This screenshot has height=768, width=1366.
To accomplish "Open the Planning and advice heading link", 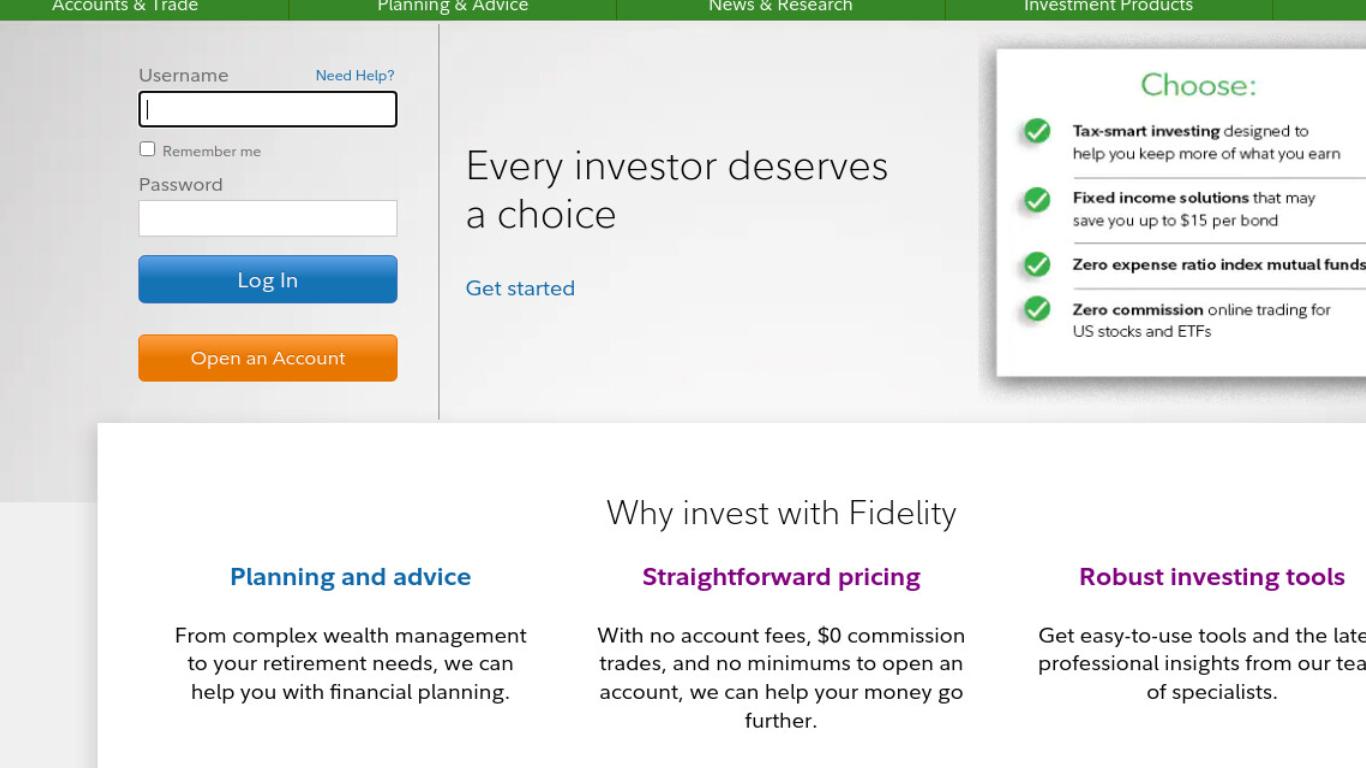I will click(350, 577).
